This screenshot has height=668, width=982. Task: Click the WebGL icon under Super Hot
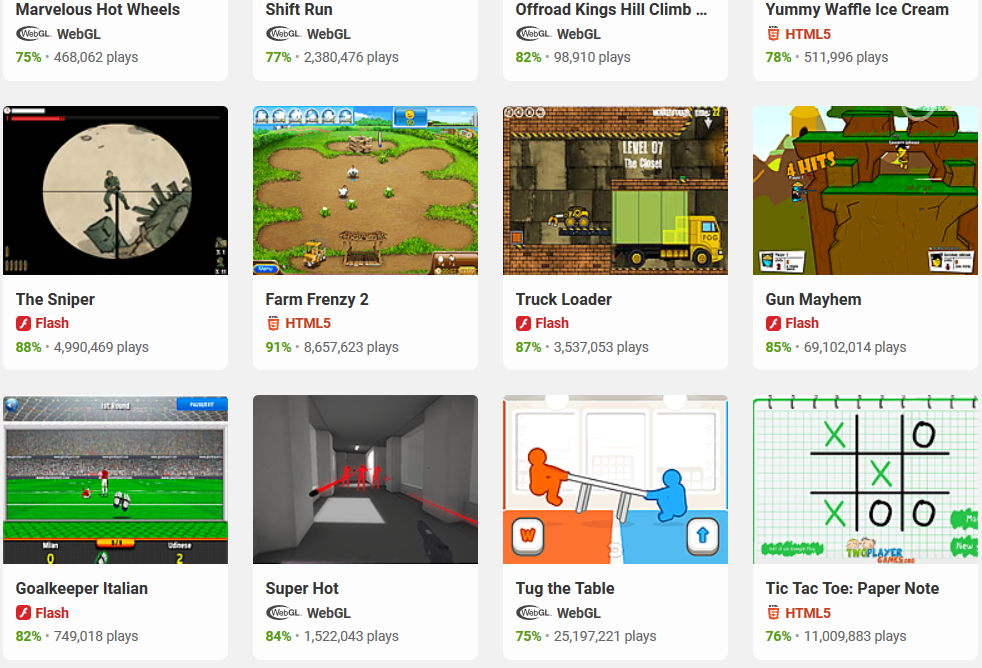pyautogui.click(x=284, y=612)
